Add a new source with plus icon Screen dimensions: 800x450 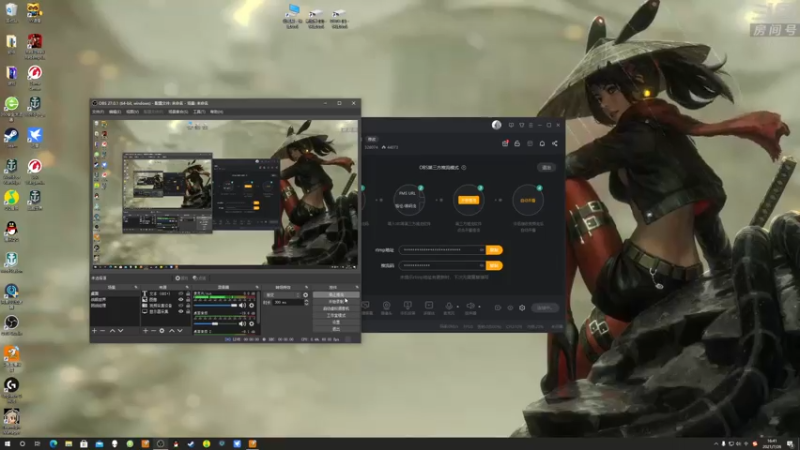(145, 331)
